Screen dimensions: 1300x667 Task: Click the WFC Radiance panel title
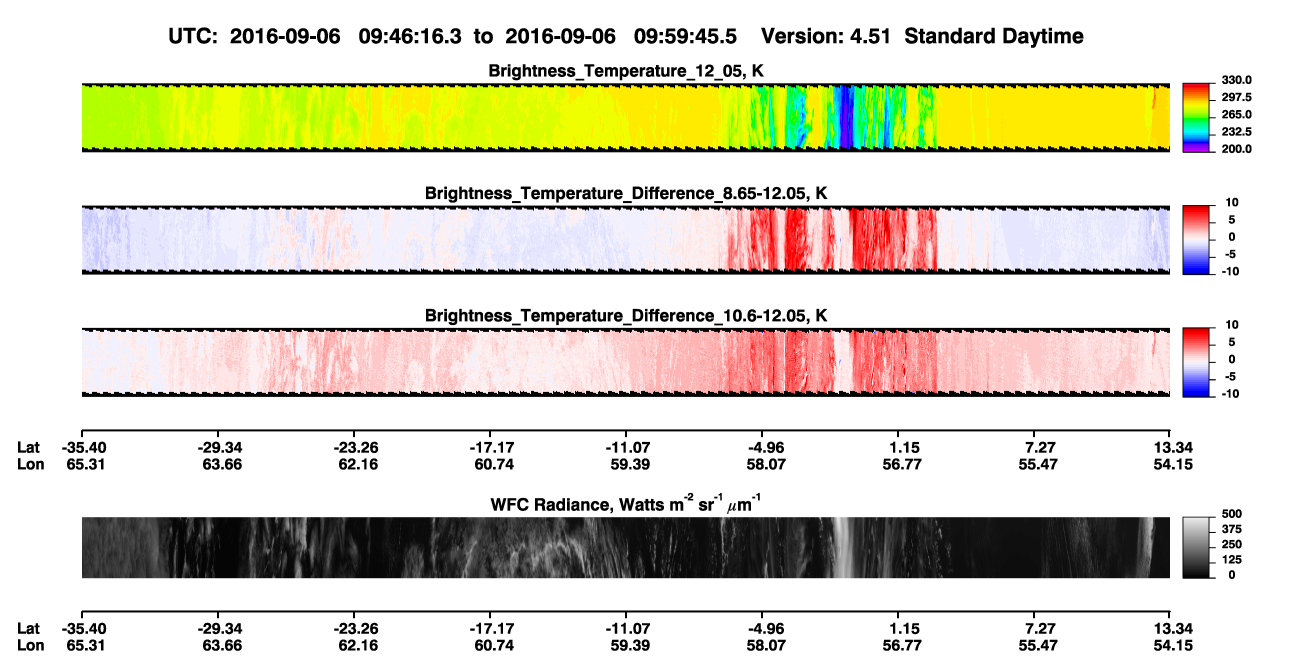tap(626, 504)
